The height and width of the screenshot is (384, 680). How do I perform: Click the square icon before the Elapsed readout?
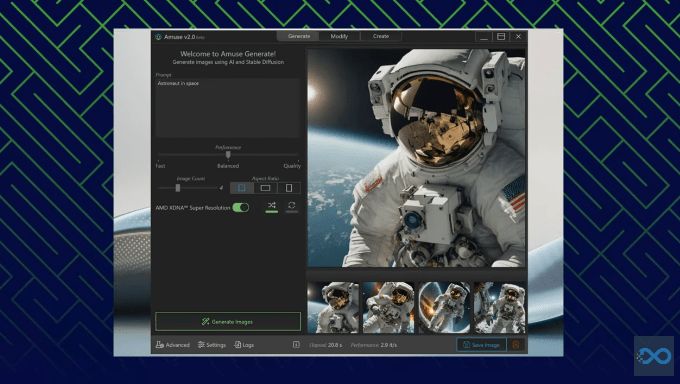click(x=296, y=345)
